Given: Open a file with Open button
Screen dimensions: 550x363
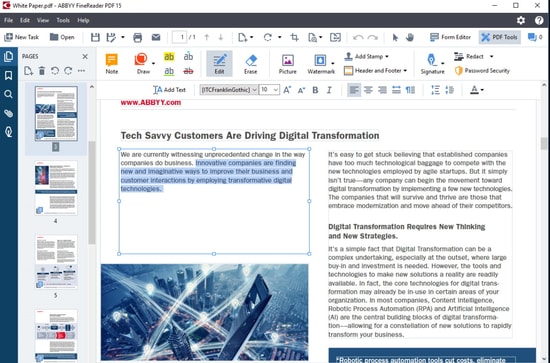Looking at the screenshot, I should (x=62, y=37).
